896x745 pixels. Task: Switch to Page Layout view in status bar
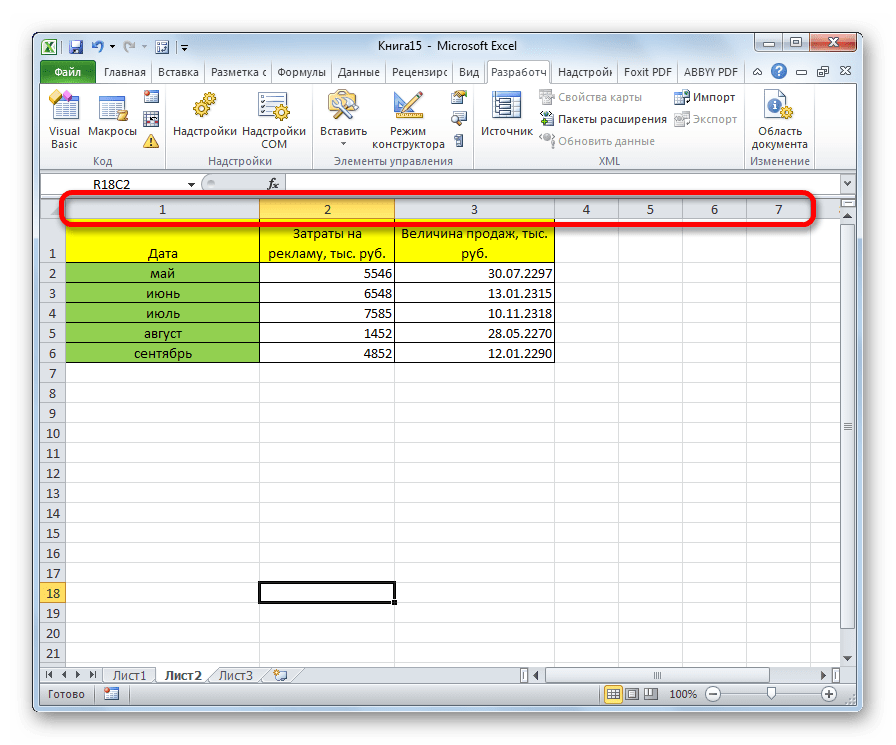click(x=632, y=694)
